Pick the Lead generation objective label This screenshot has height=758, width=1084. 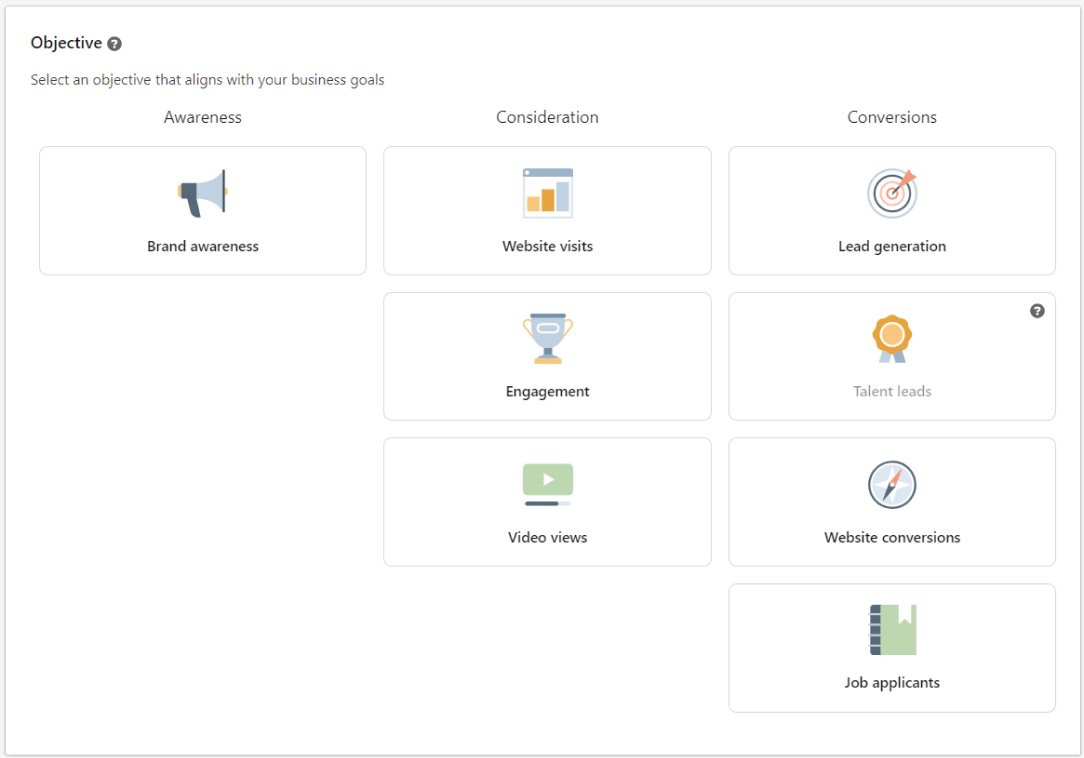(892, 246)
